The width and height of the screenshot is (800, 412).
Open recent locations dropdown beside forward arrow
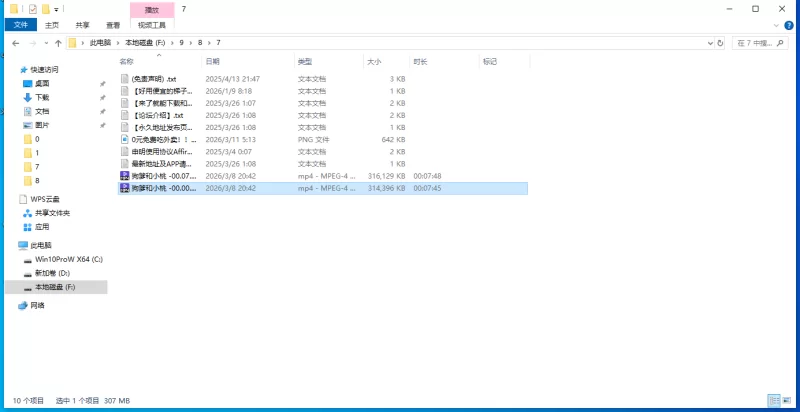46,43
